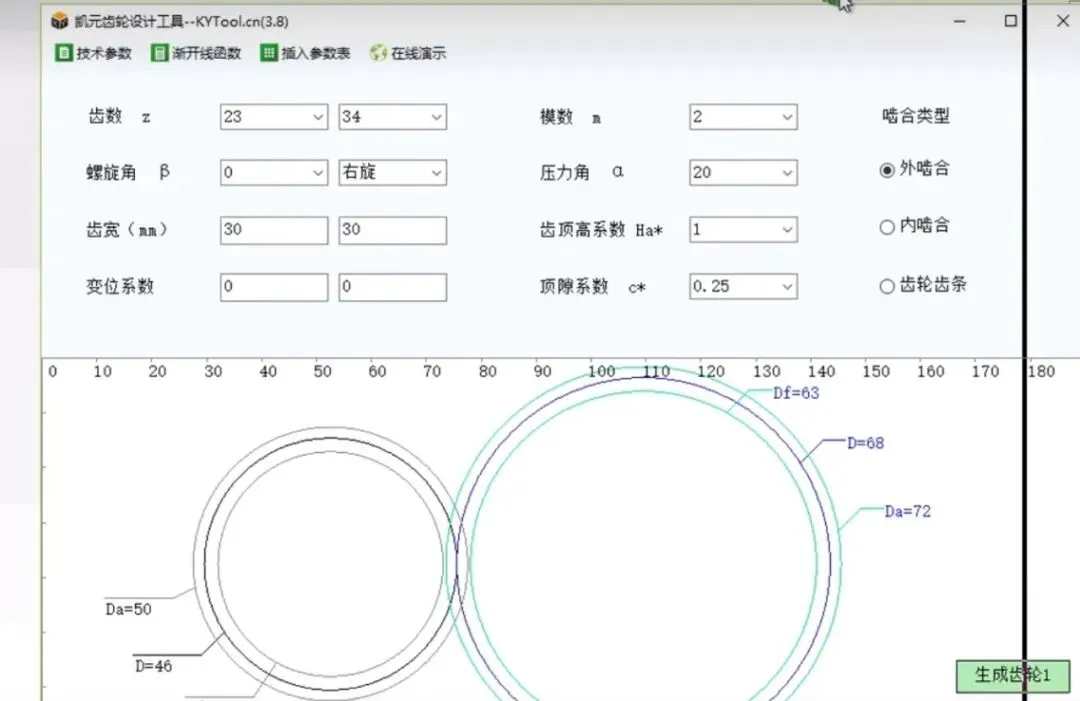Open the 插入参数表 toolbar item
This screenshot has height=701, width=1080.
pyautogui.click(x=305, y=53)
